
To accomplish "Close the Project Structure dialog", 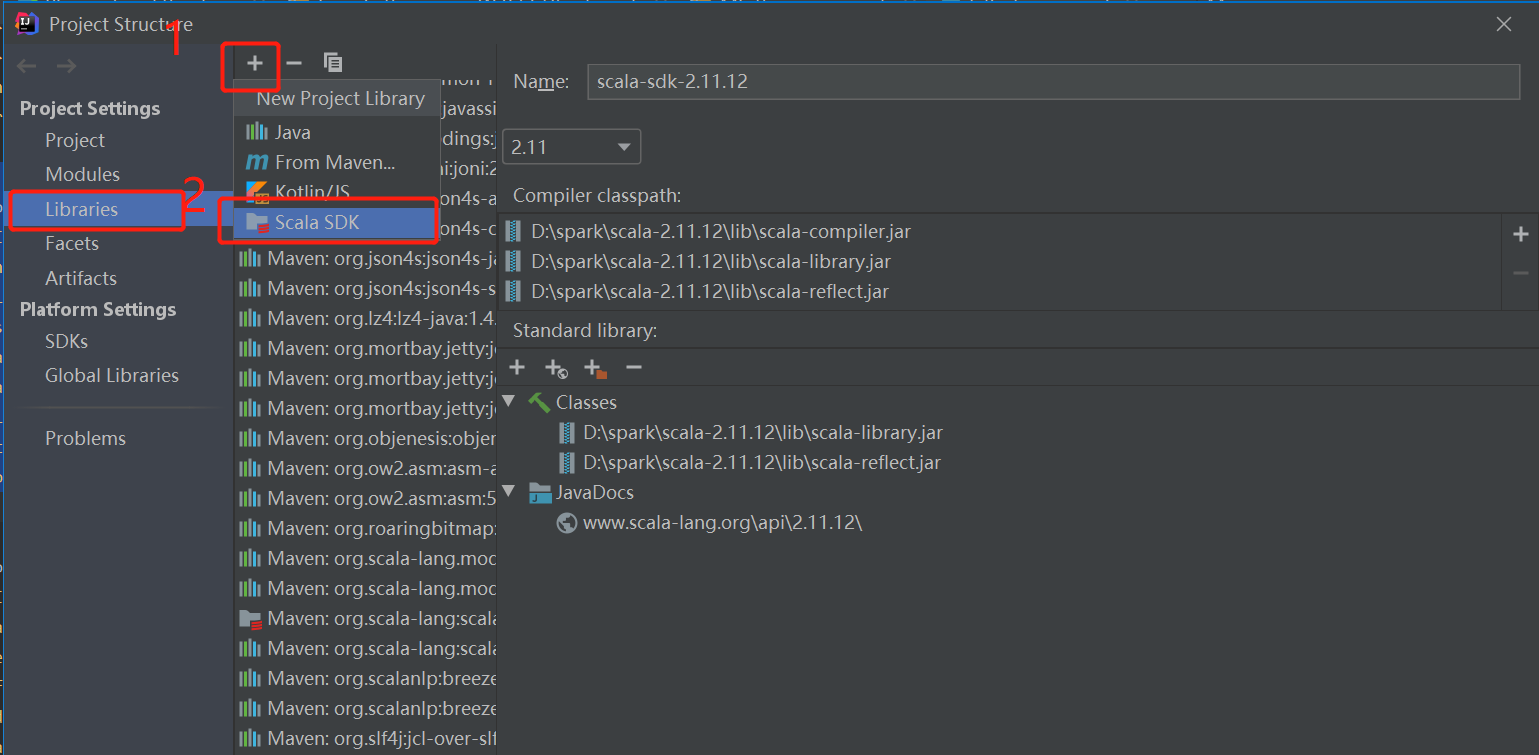I will (1503, 24).
